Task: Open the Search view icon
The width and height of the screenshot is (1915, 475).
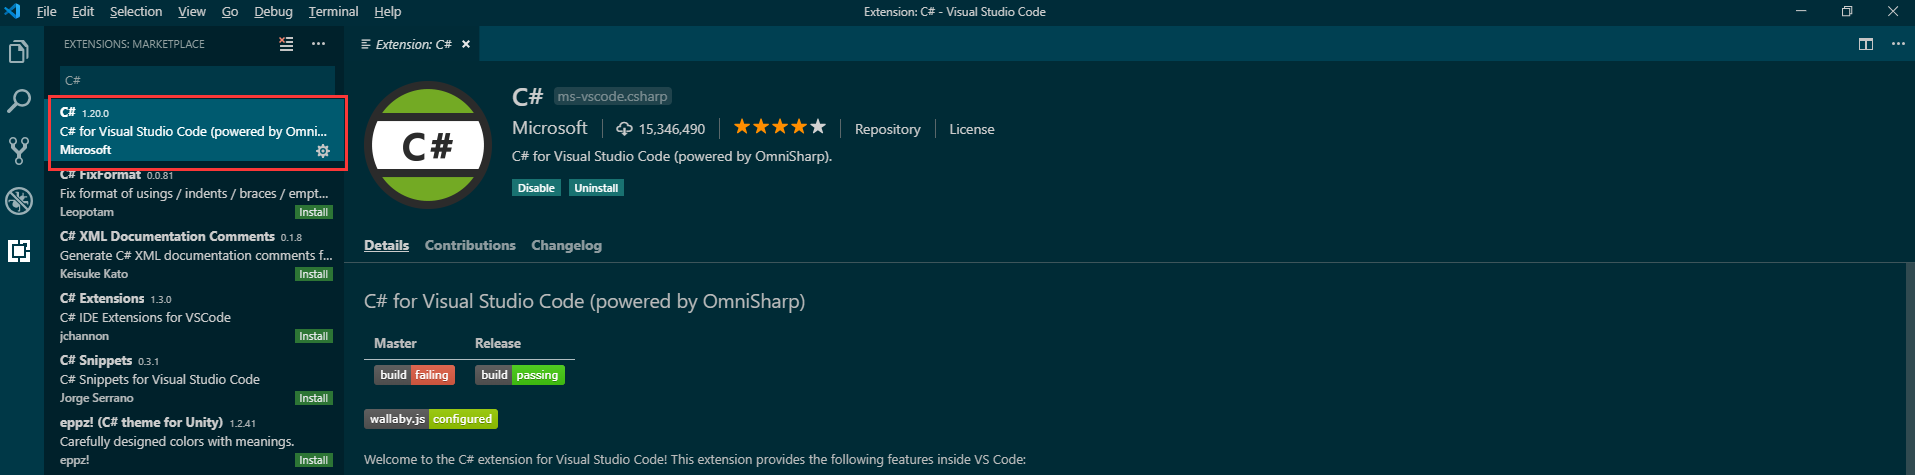Action: click(18, 101)
